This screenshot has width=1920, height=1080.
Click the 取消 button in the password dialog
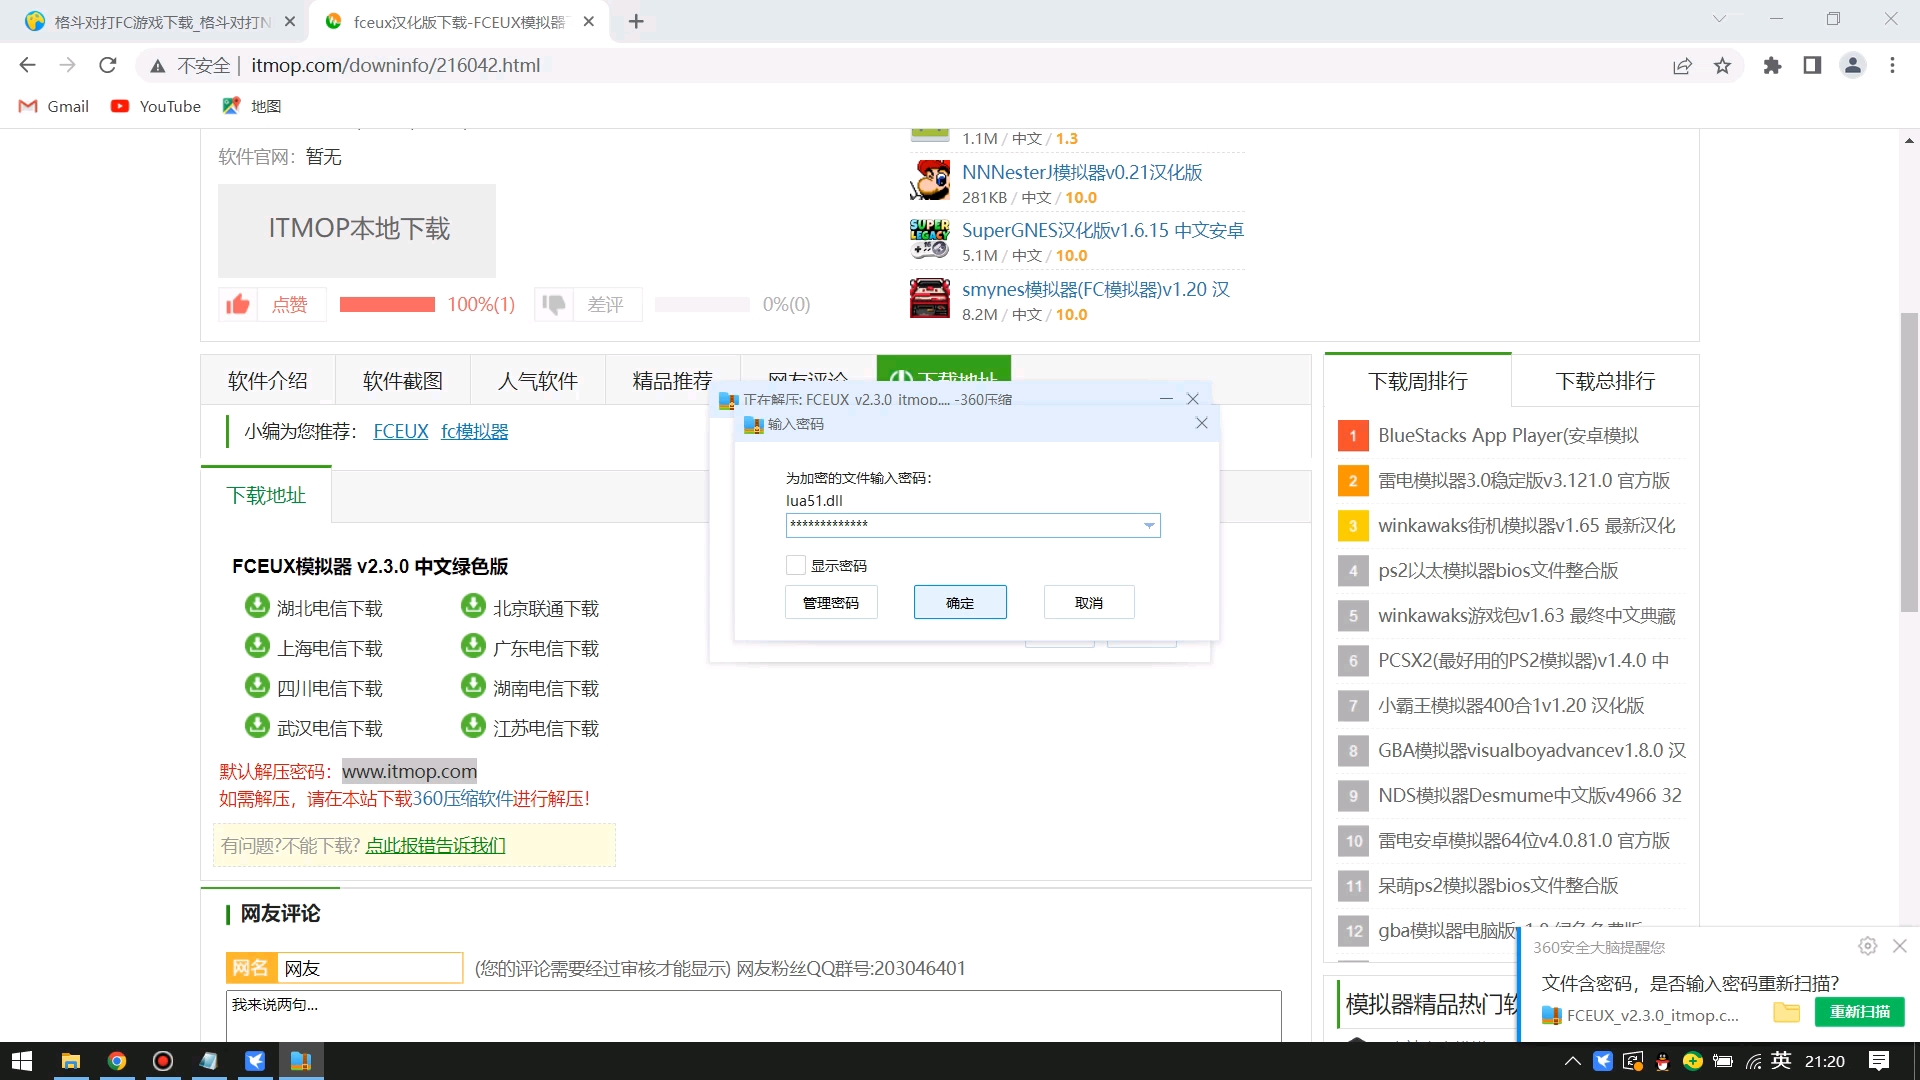[1089, 602]
